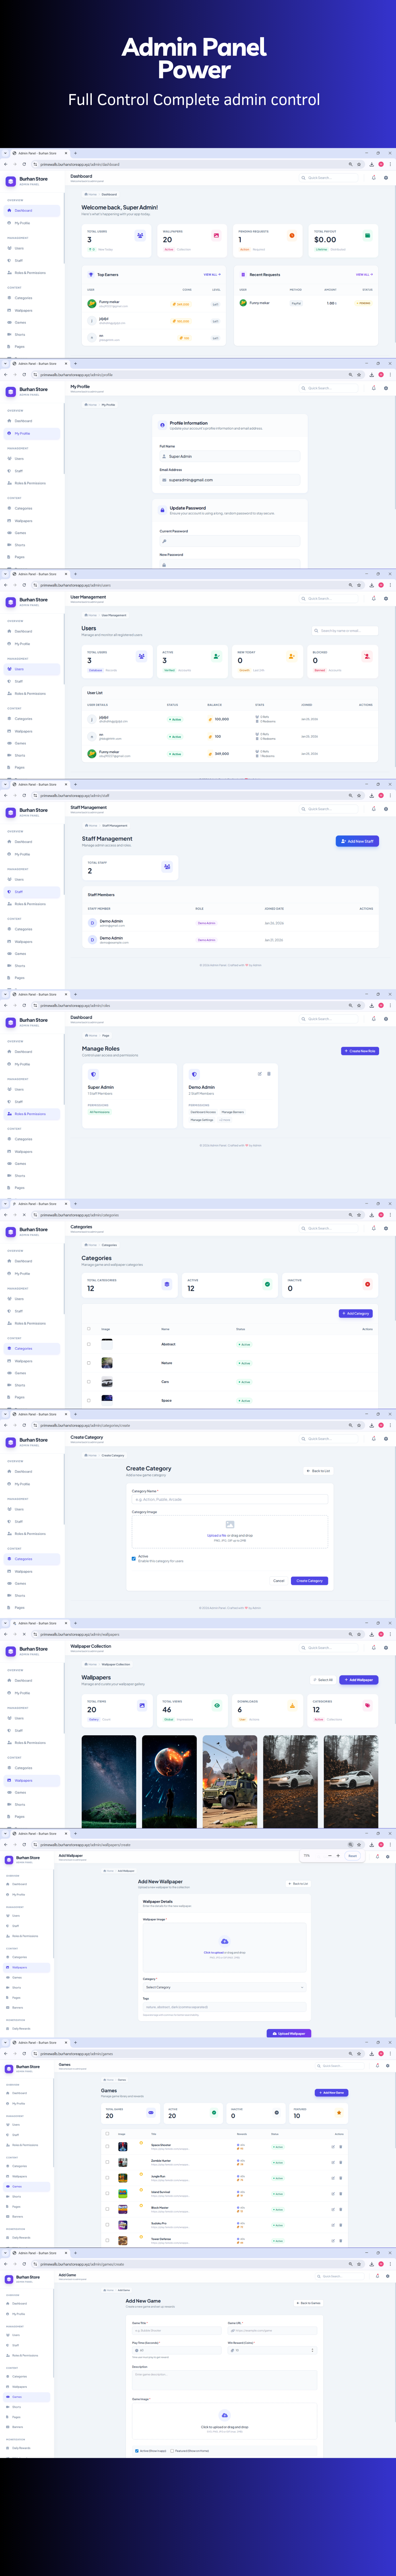Check the Abstract category row checkbox

89,1344
